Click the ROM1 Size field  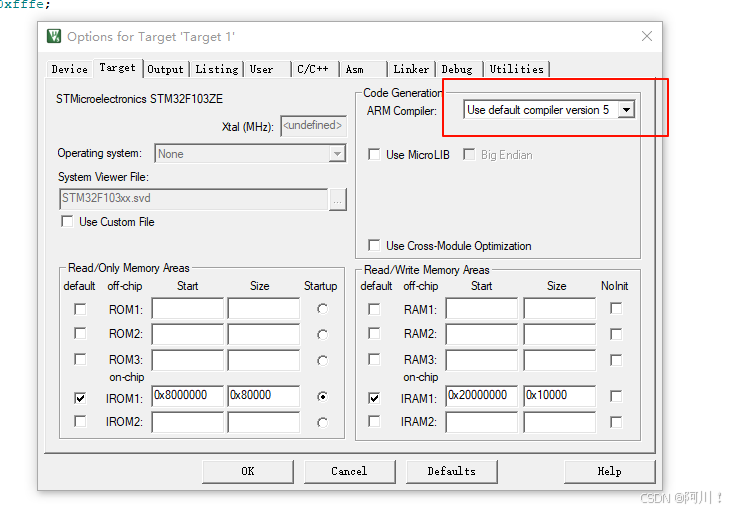tap(264, 308)
